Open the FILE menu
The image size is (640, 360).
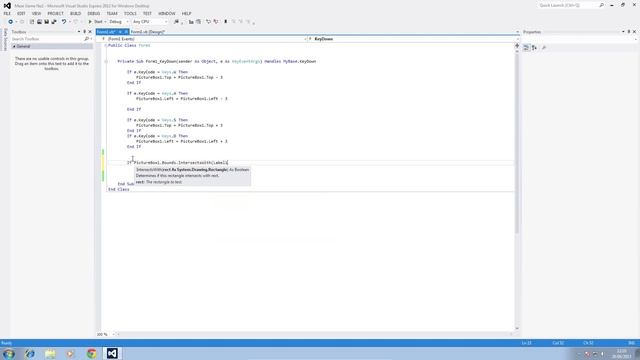7,13
